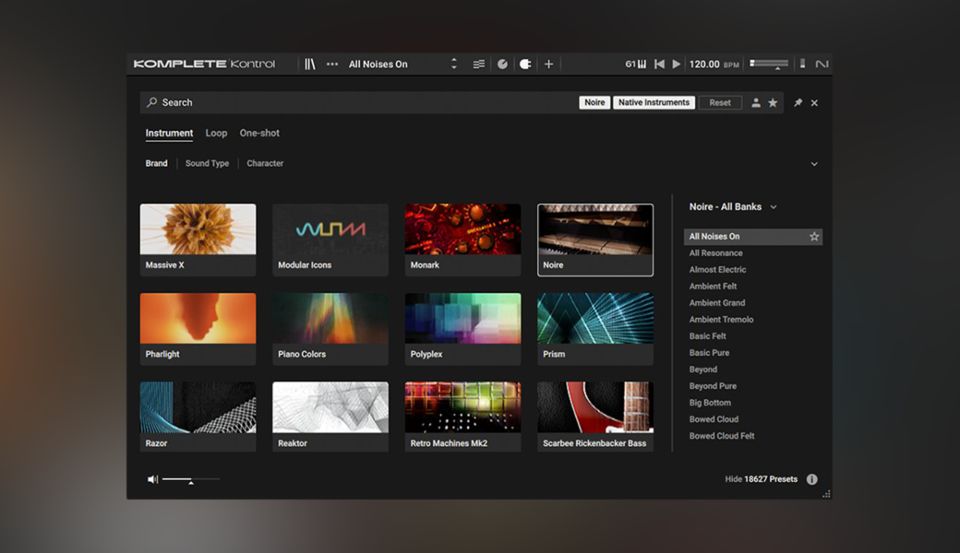Viewport: 960px width, 553px height.
Task: Open the plug-in view icon in header
Action: coord(525,64)
